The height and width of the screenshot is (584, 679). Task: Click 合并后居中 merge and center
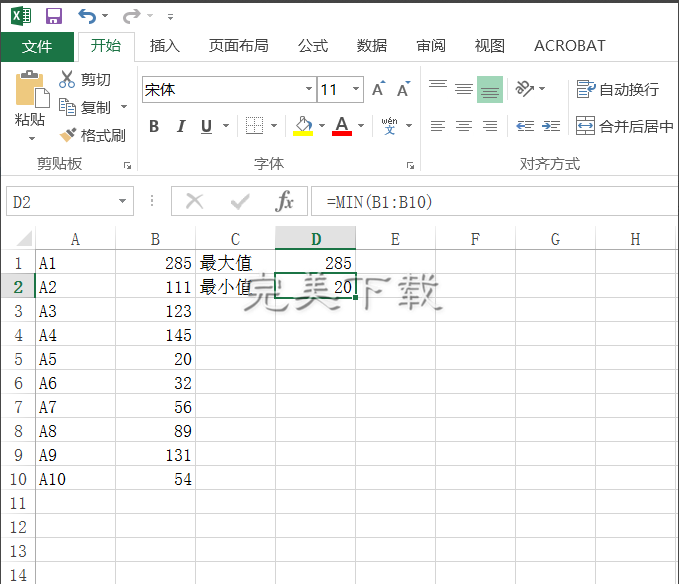coord(624,126)
